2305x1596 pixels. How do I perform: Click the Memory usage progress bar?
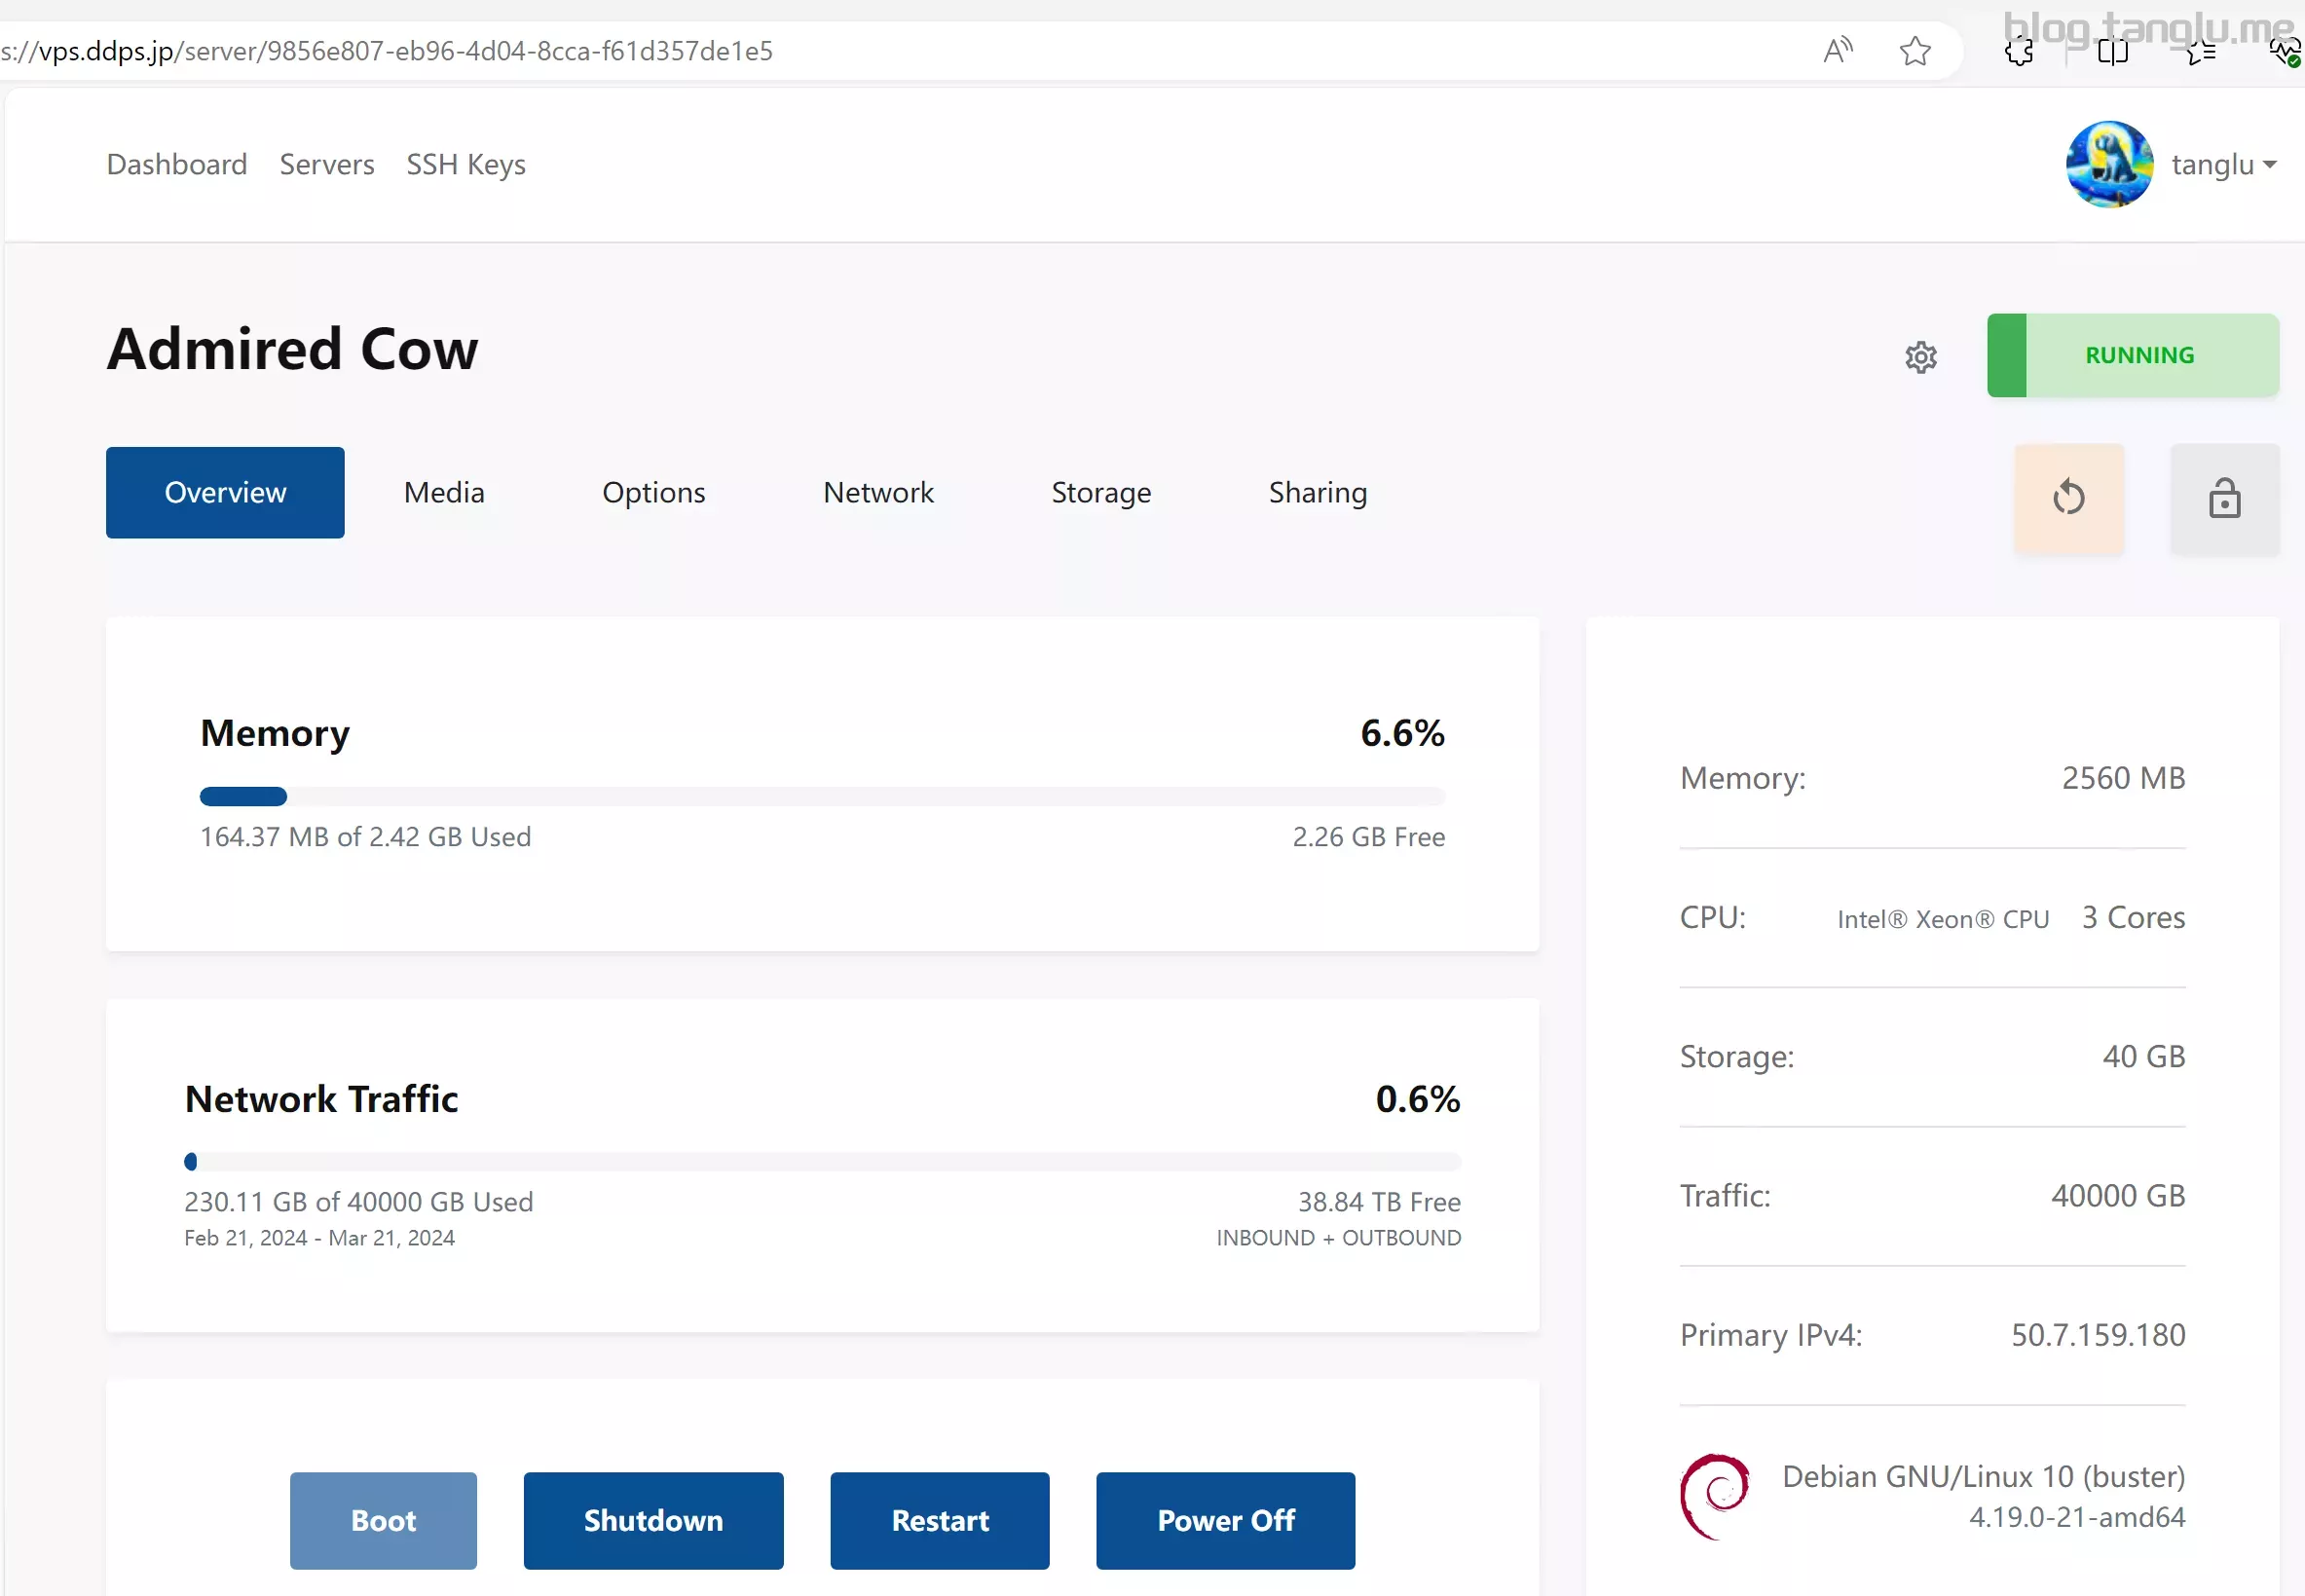(x=822, y=796)
